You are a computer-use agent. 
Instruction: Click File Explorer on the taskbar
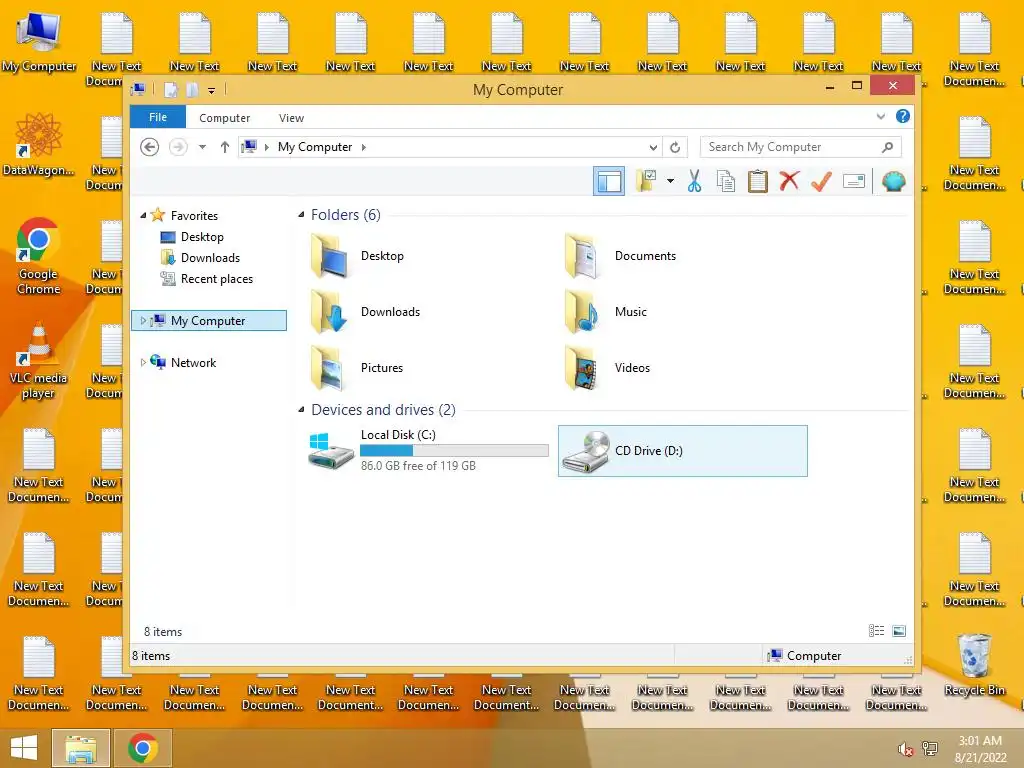click(x=80, y=748)
